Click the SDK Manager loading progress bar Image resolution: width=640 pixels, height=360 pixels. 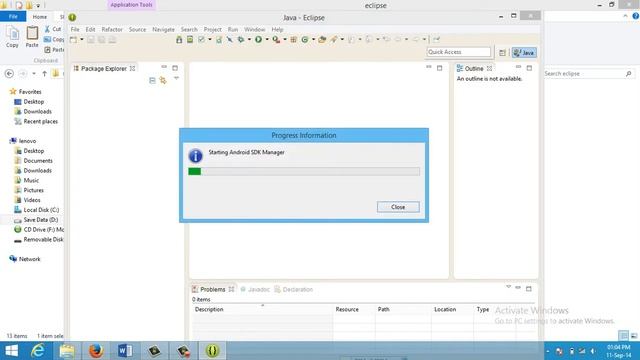tap(304, 171)
